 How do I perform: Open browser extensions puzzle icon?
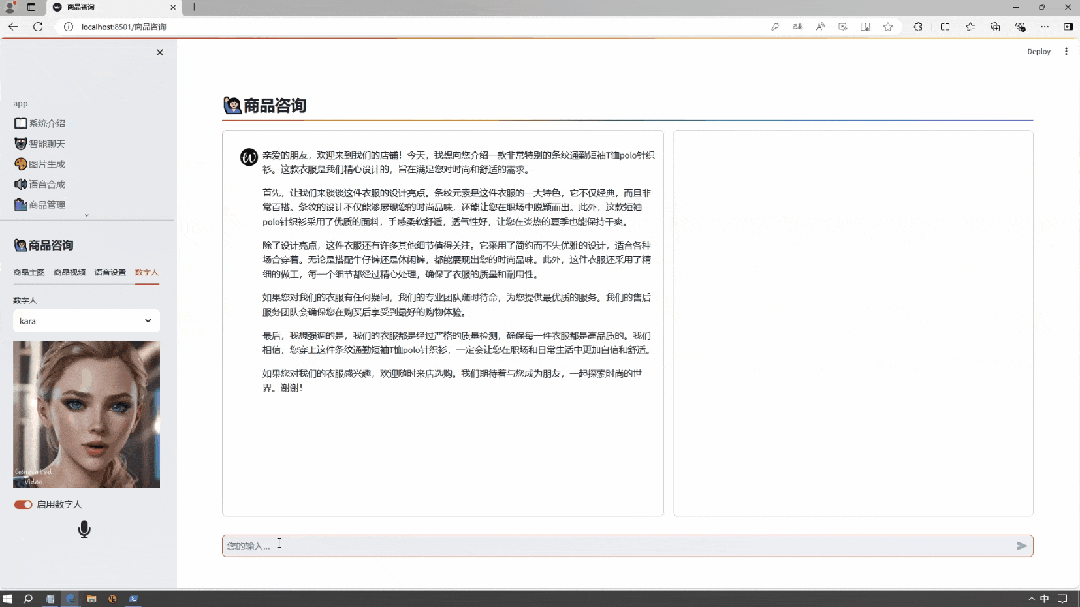(x=918, y=27)
